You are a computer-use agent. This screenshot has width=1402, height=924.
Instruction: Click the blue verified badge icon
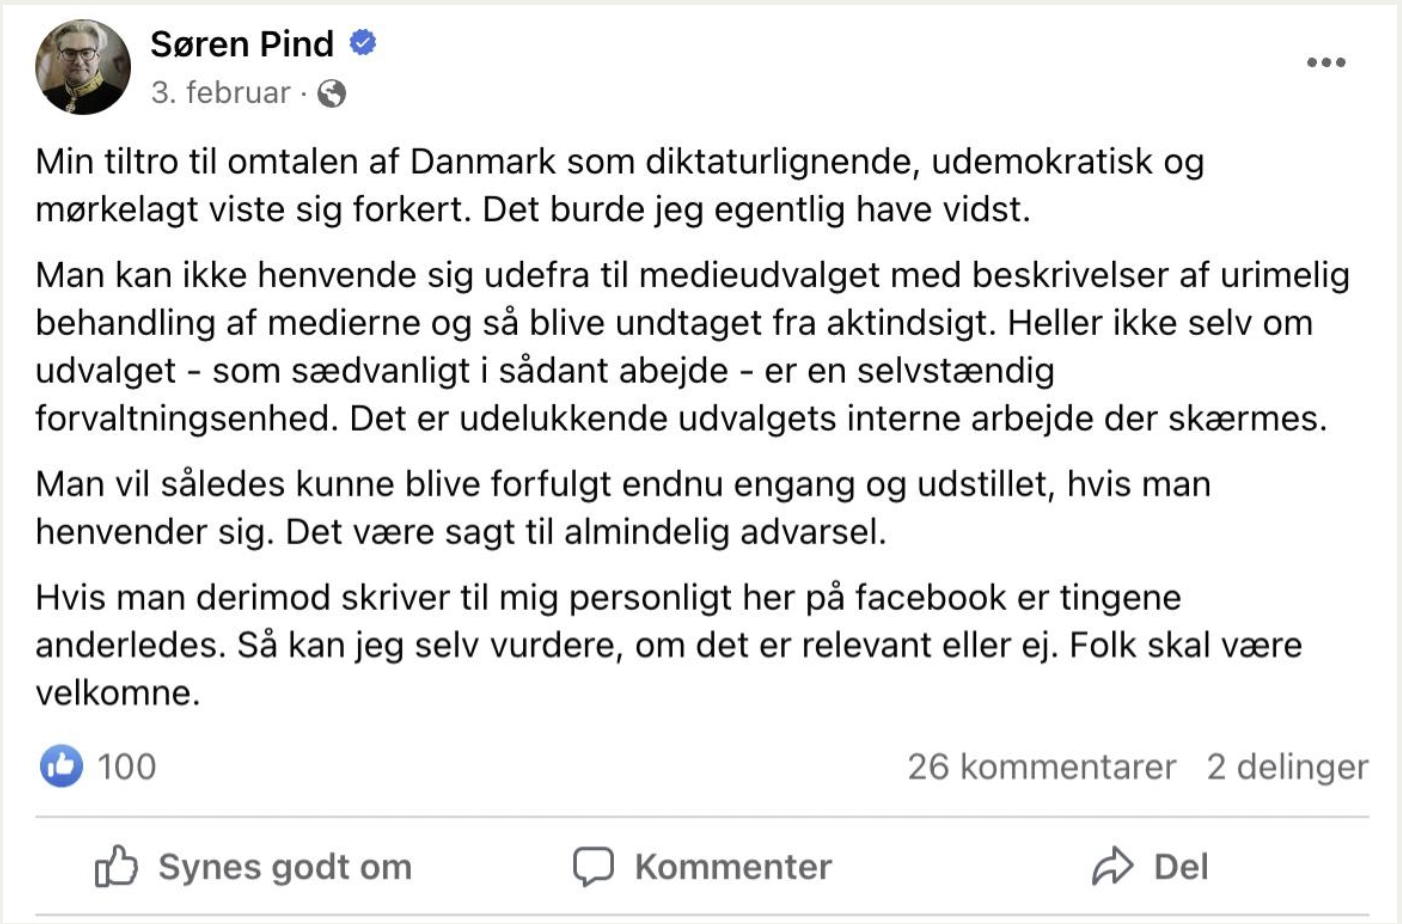coord(362,43)
